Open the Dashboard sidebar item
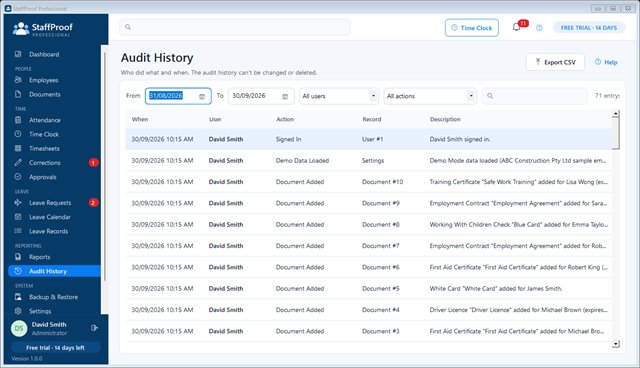 click(x=44, y=54)
